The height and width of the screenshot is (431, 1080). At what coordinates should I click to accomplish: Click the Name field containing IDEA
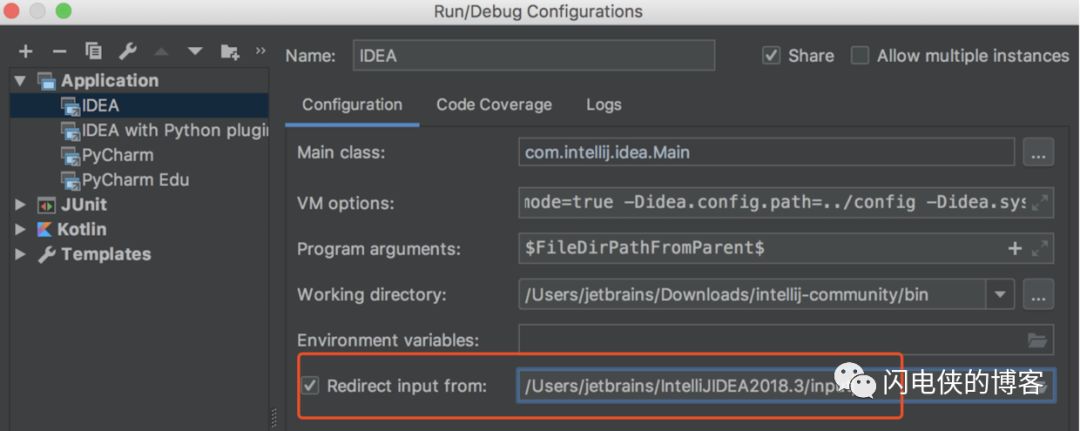[534, 56]
